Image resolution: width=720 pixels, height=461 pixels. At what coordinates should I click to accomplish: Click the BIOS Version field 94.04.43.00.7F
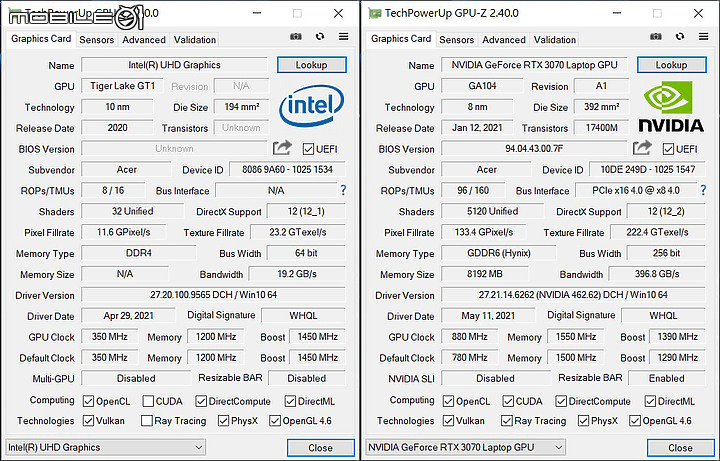534,148
